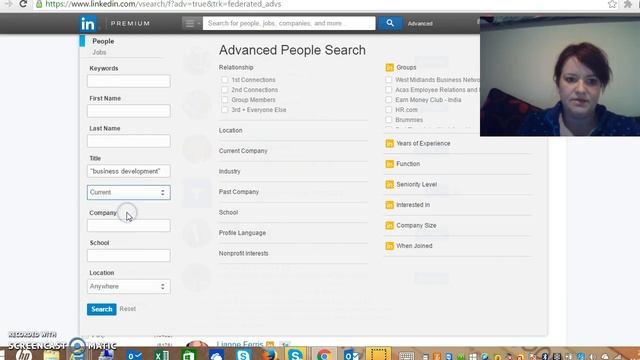This screenshot has width=640, height=360.
Task: Click the Title field containing business development
Action: point(129,171)
